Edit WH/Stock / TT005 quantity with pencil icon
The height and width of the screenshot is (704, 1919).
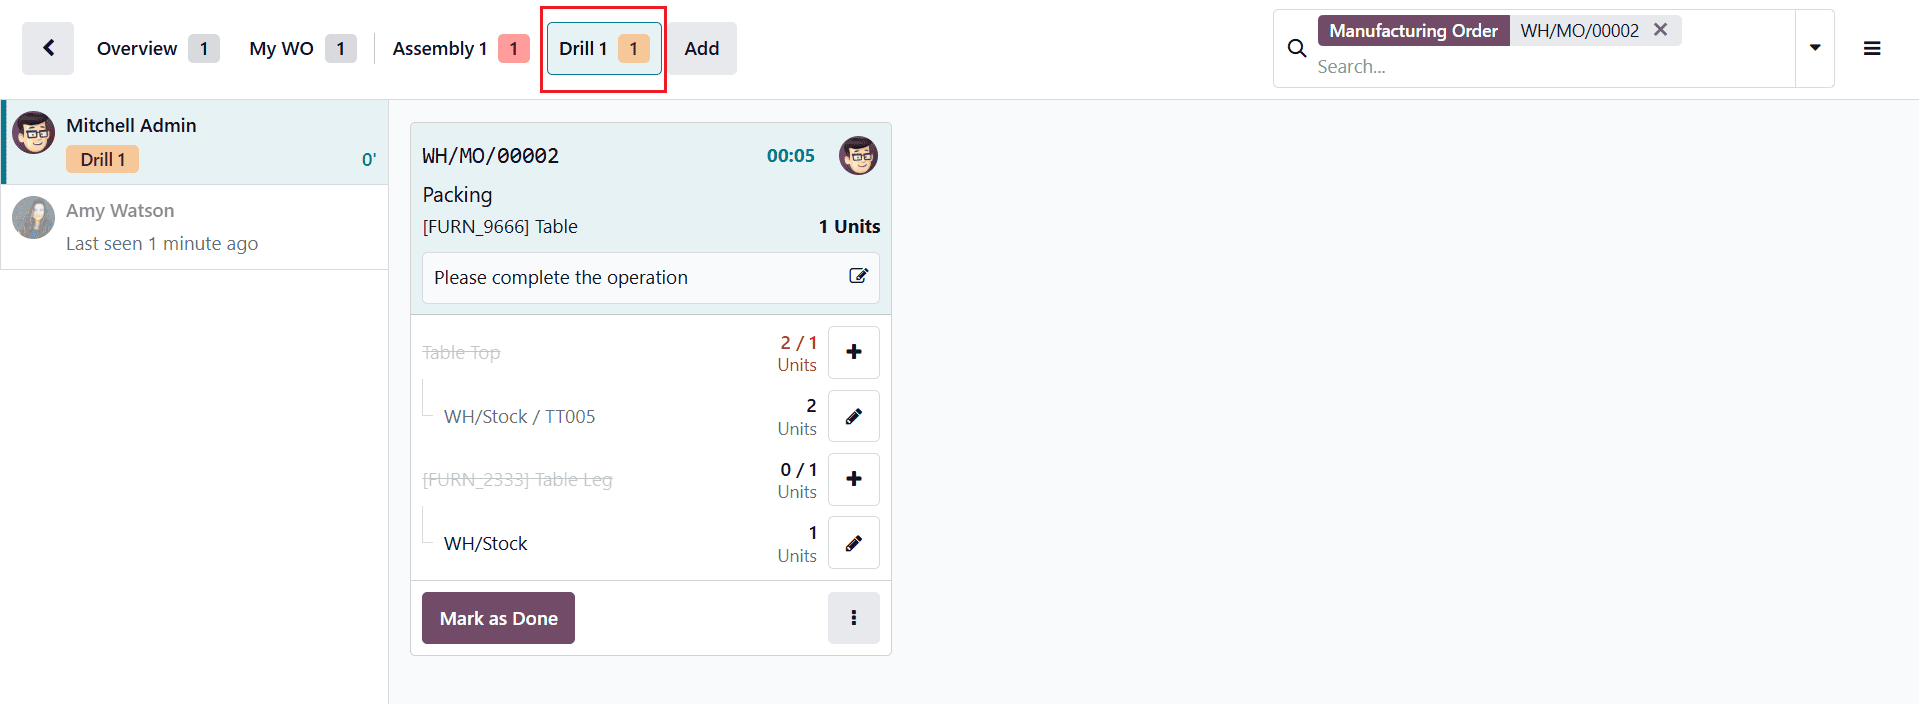[x=853, y=416]
